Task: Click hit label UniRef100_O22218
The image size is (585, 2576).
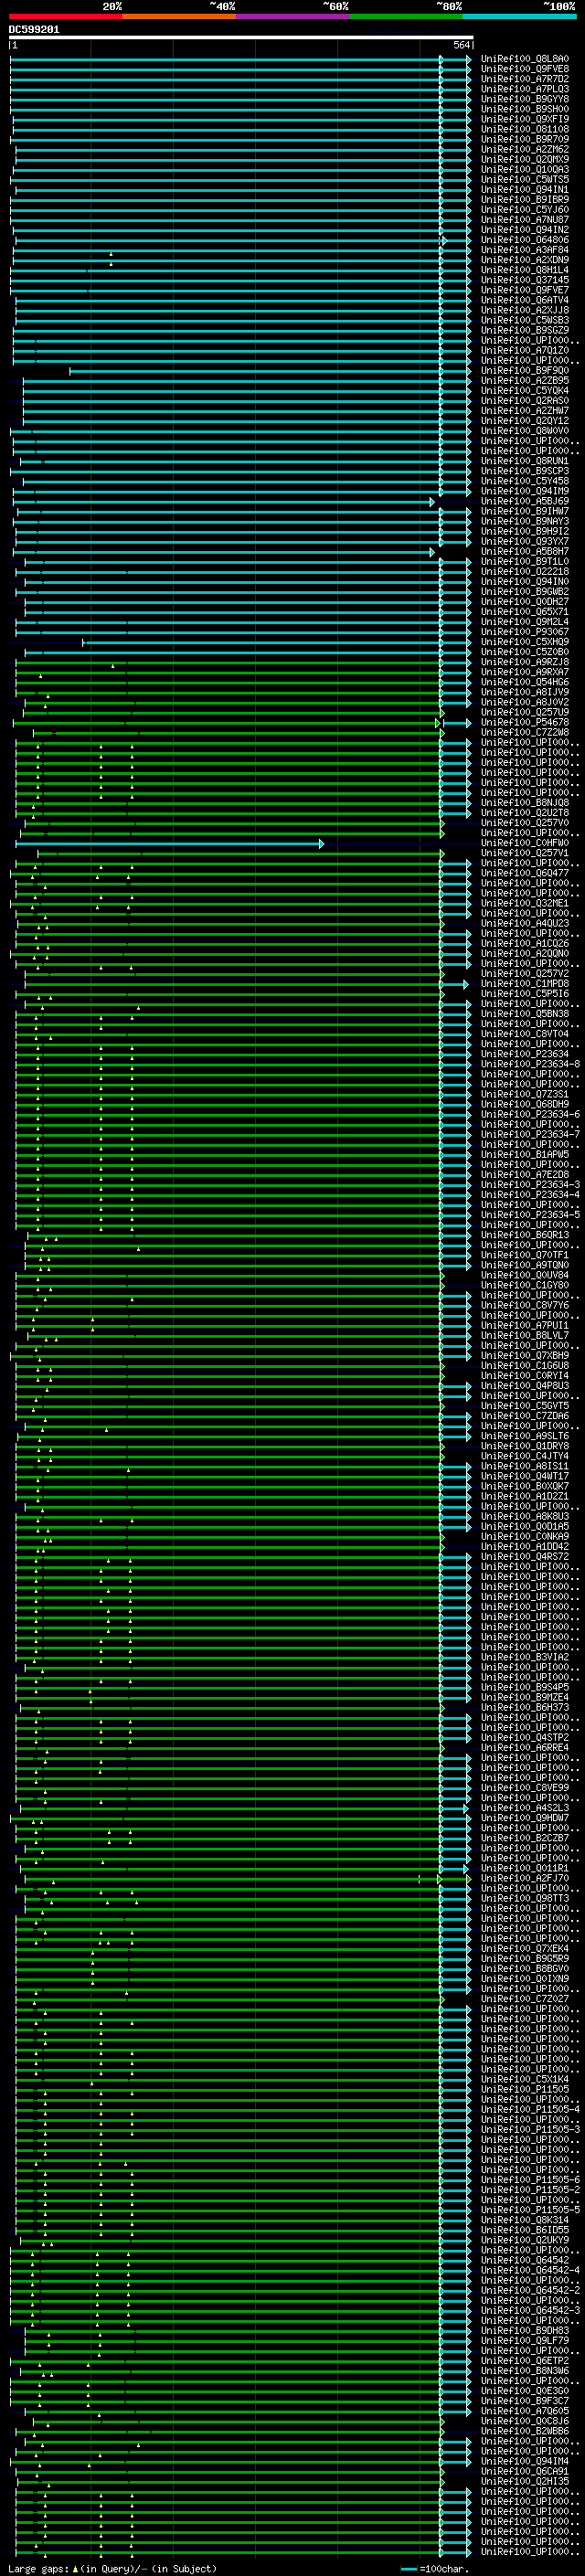Action: (525, 571)
